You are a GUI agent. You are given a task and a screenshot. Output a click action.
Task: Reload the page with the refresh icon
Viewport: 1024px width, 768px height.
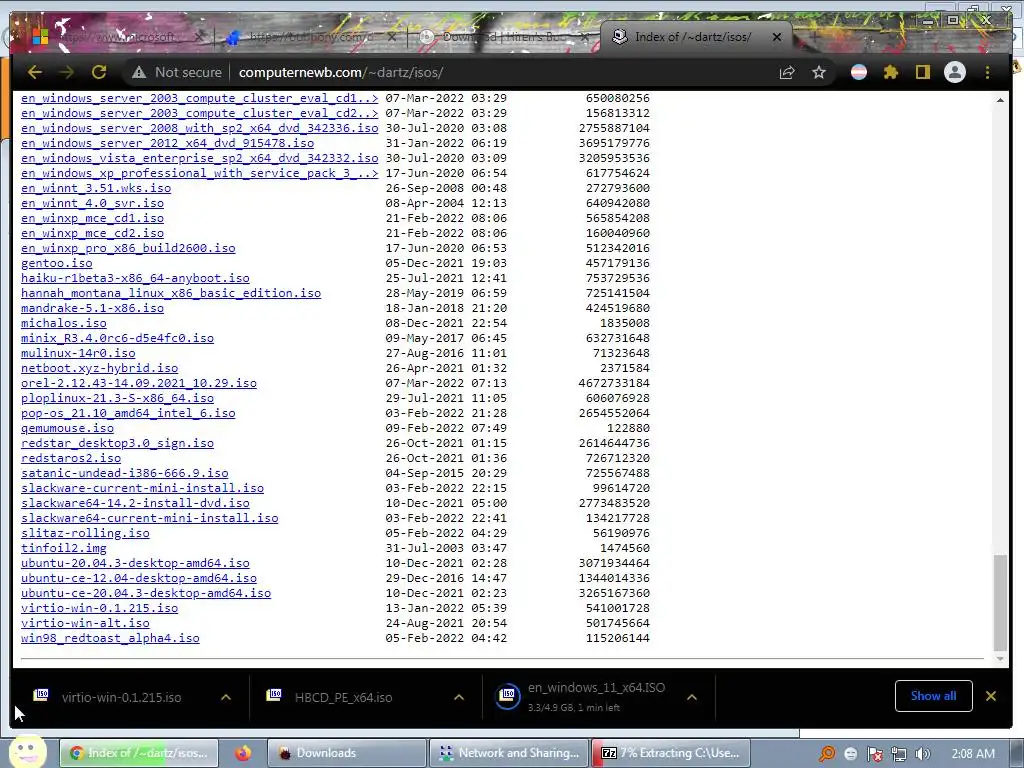tap(99, 72)
